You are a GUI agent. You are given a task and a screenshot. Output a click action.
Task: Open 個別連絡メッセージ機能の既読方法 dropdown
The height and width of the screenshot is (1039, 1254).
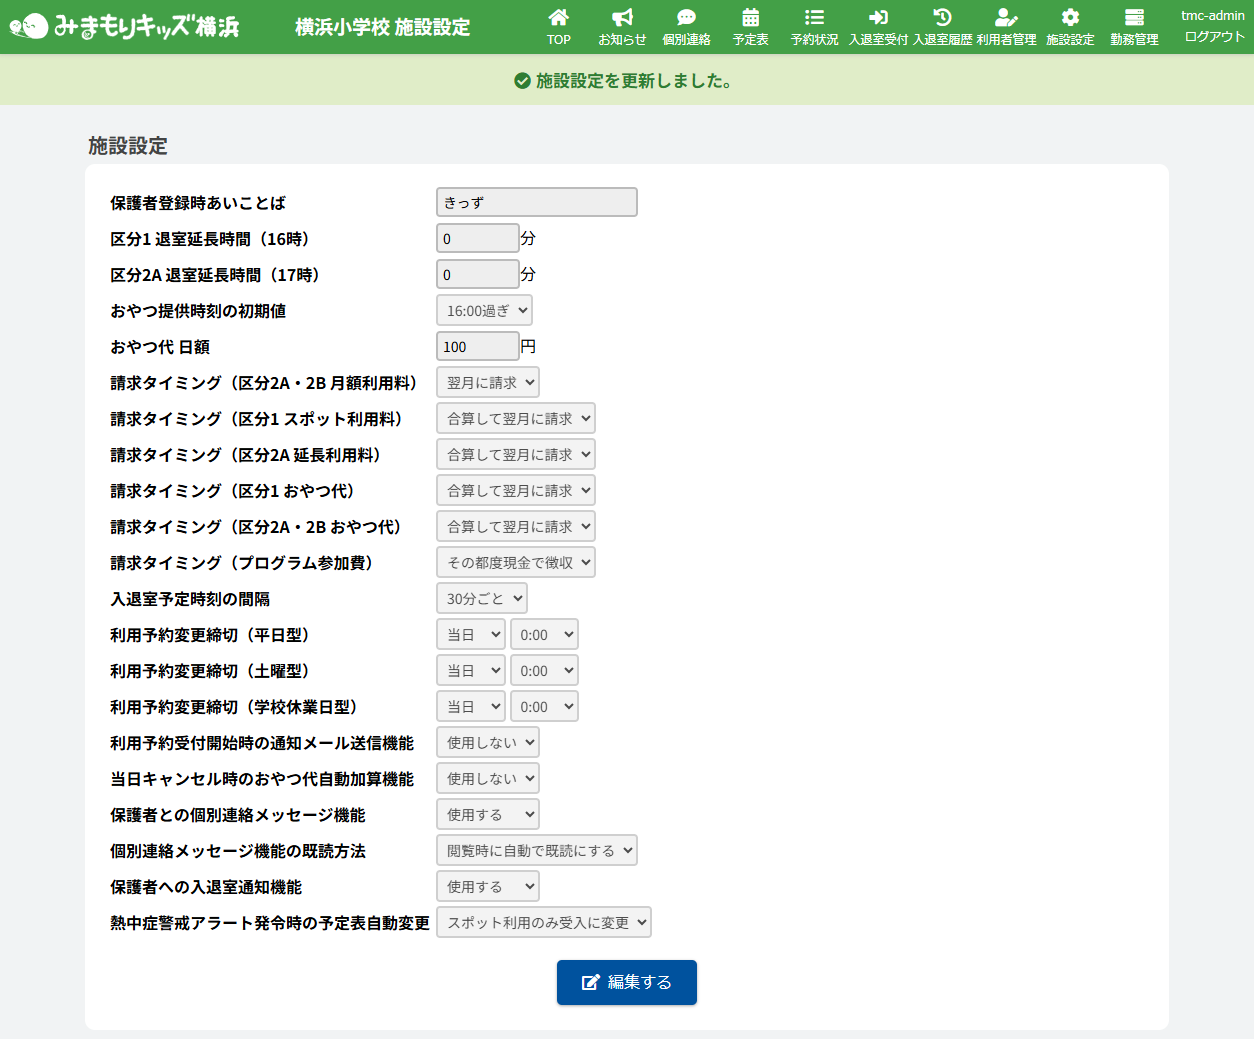coord(537,851)
